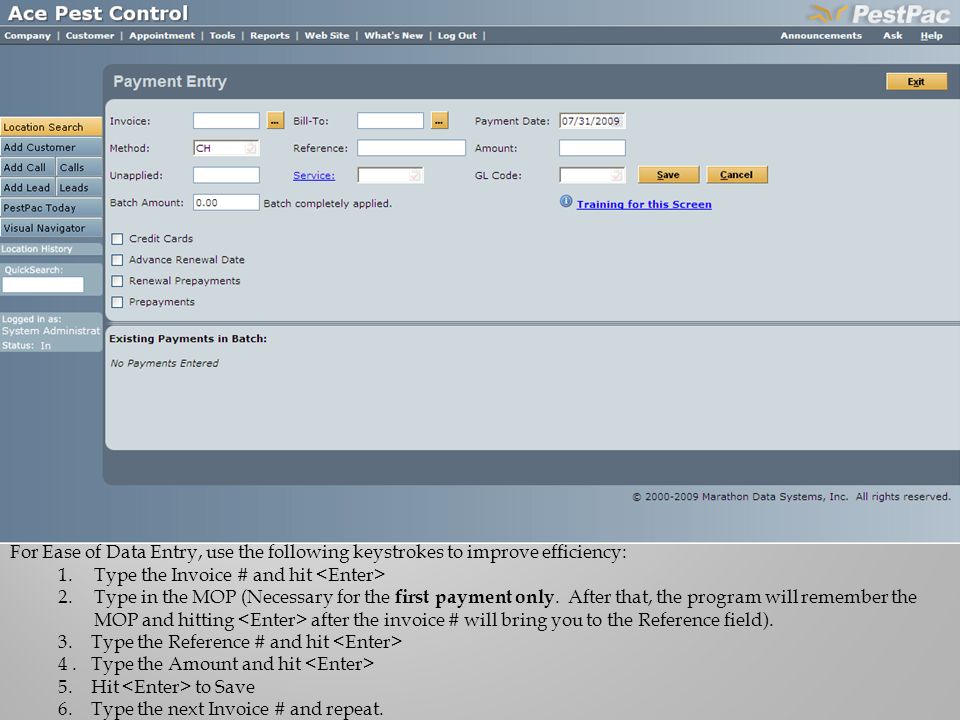Toggle the Renewal Prepayments checkbox

(x=118, y=281)
